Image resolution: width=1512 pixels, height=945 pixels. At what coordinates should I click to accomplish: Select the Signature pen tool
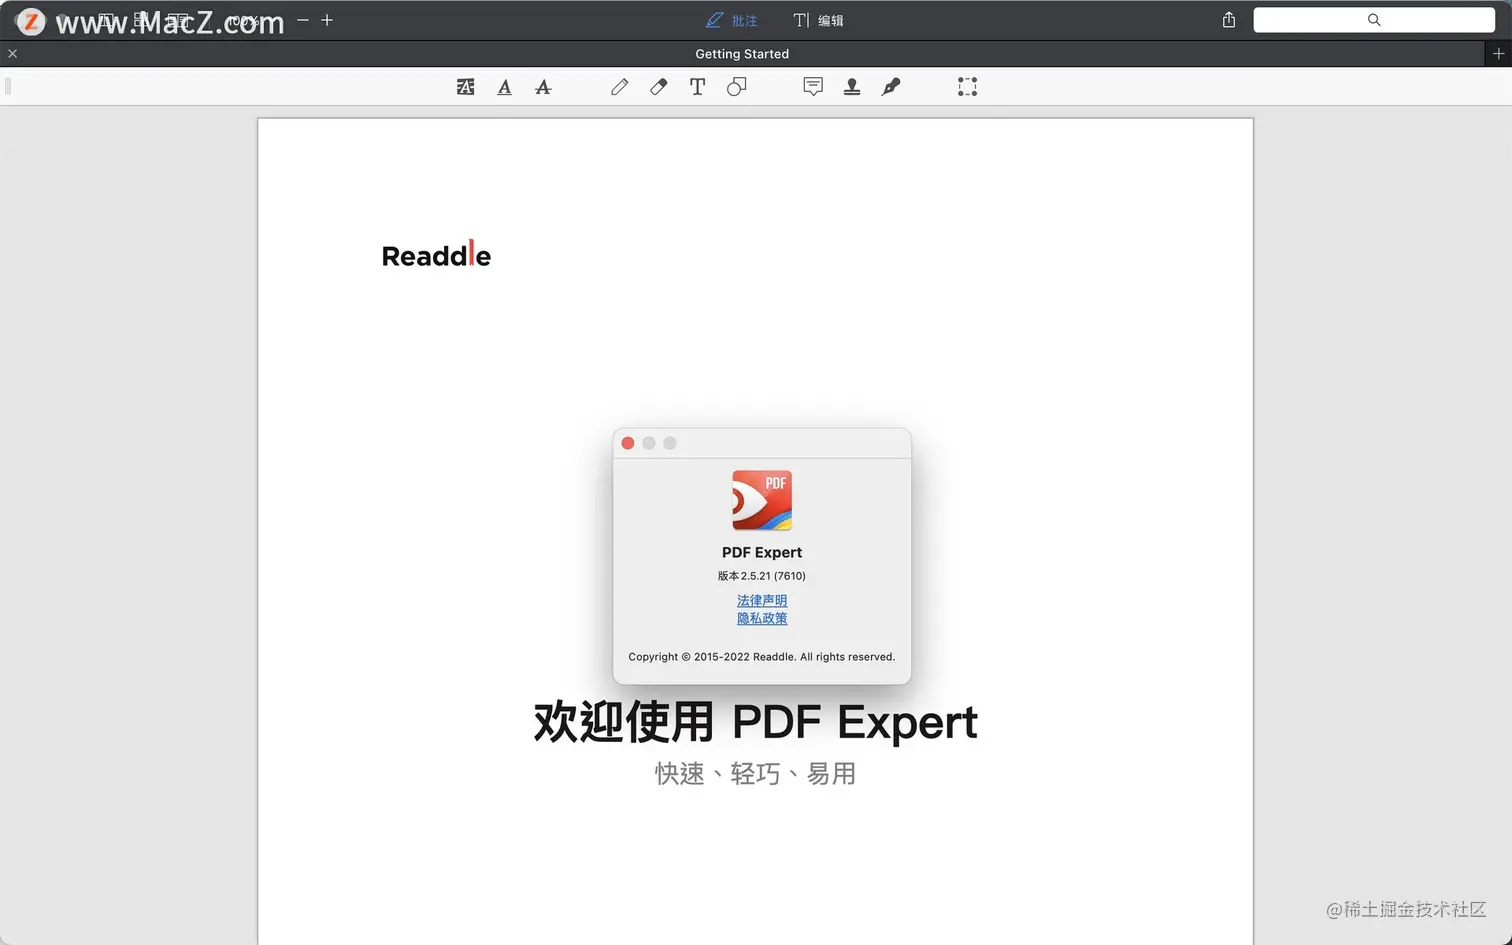click(890, 87)
